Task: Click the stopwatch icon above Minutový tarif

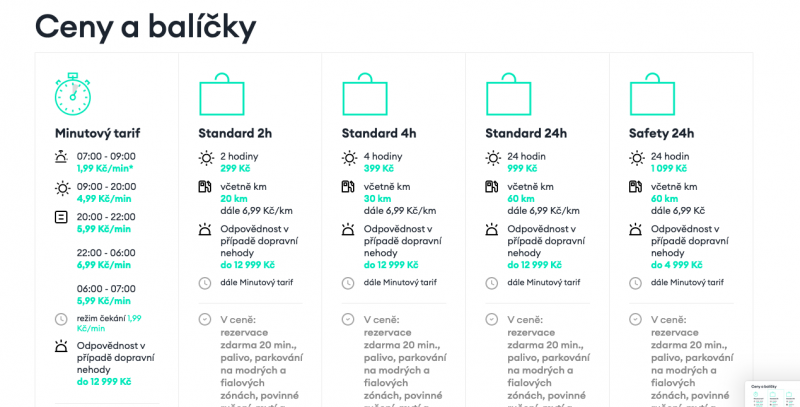Action: pos(73,94)
